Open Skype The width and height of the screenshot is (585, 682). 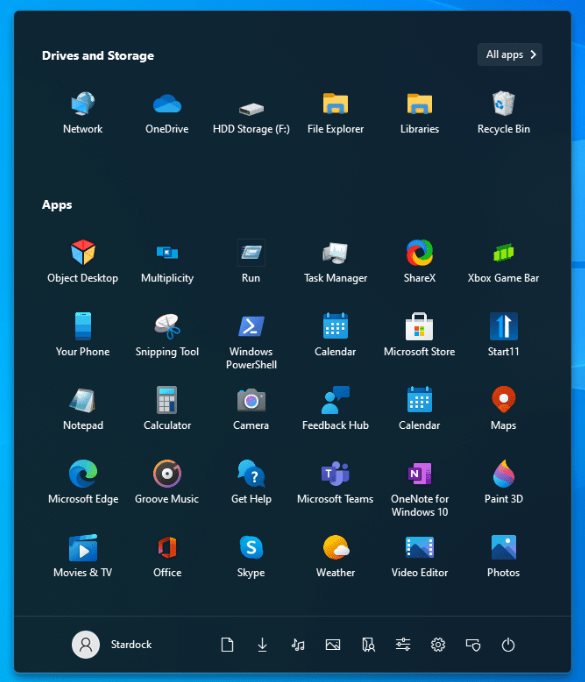click(x=251, y=555)
